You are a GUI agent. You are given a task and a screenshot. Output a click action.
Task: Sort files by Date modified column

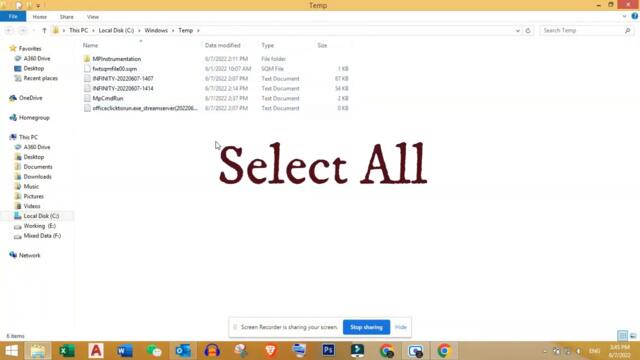pos(222,45)
